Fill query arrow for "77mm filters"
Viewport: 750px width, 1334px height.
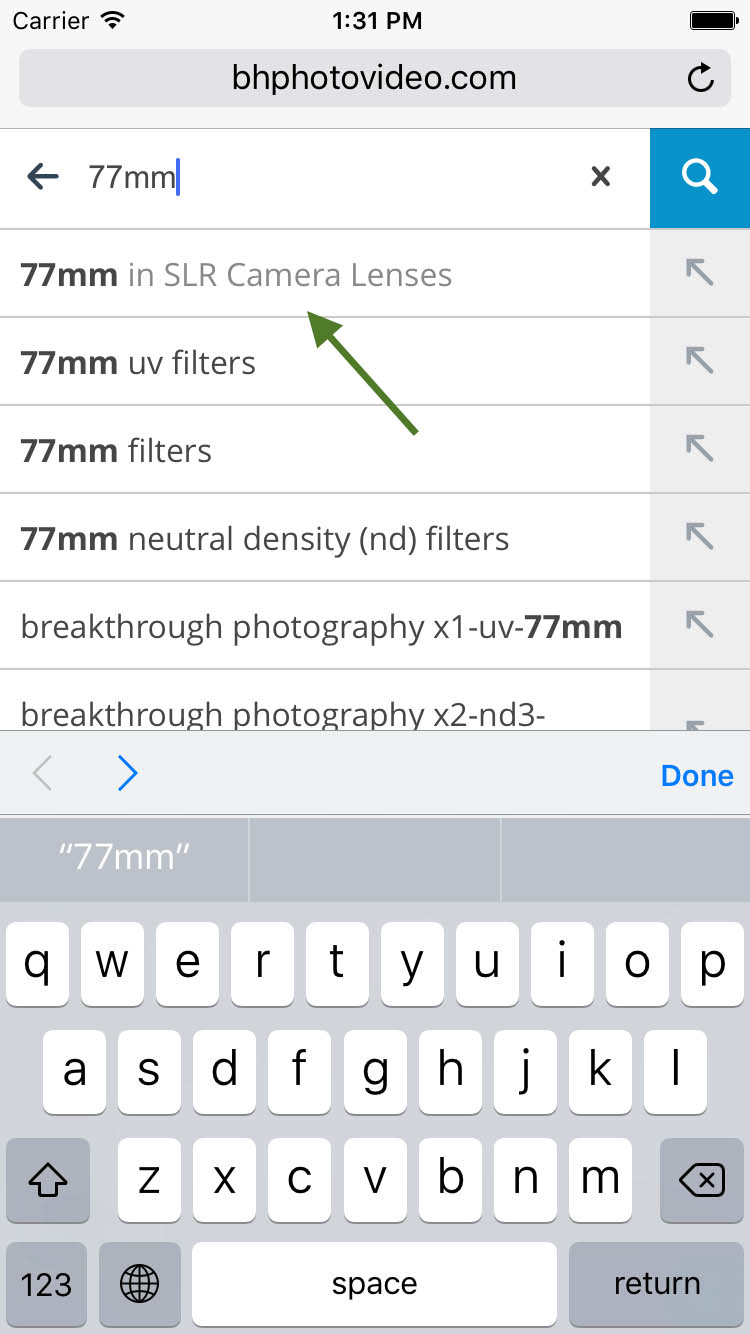pos(700,449)
